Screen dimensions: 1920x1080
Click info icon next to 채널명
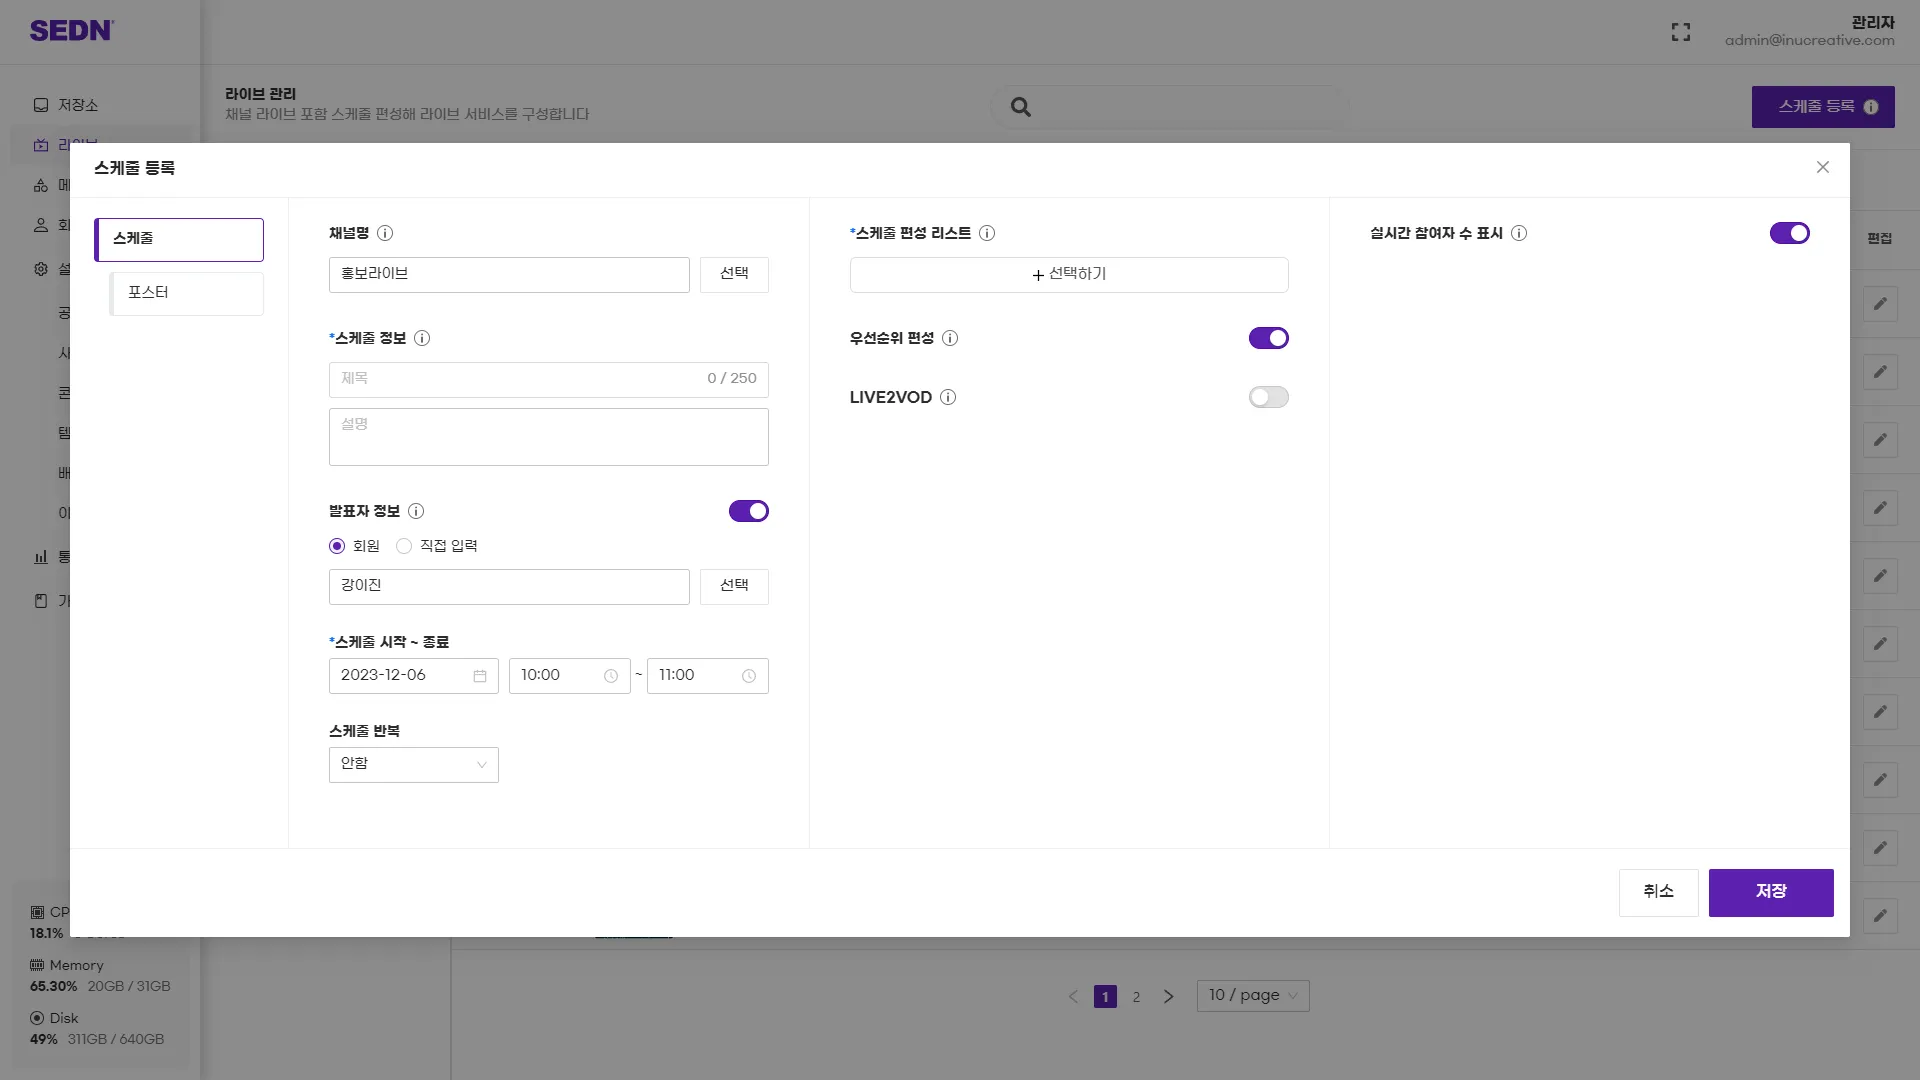385,233
